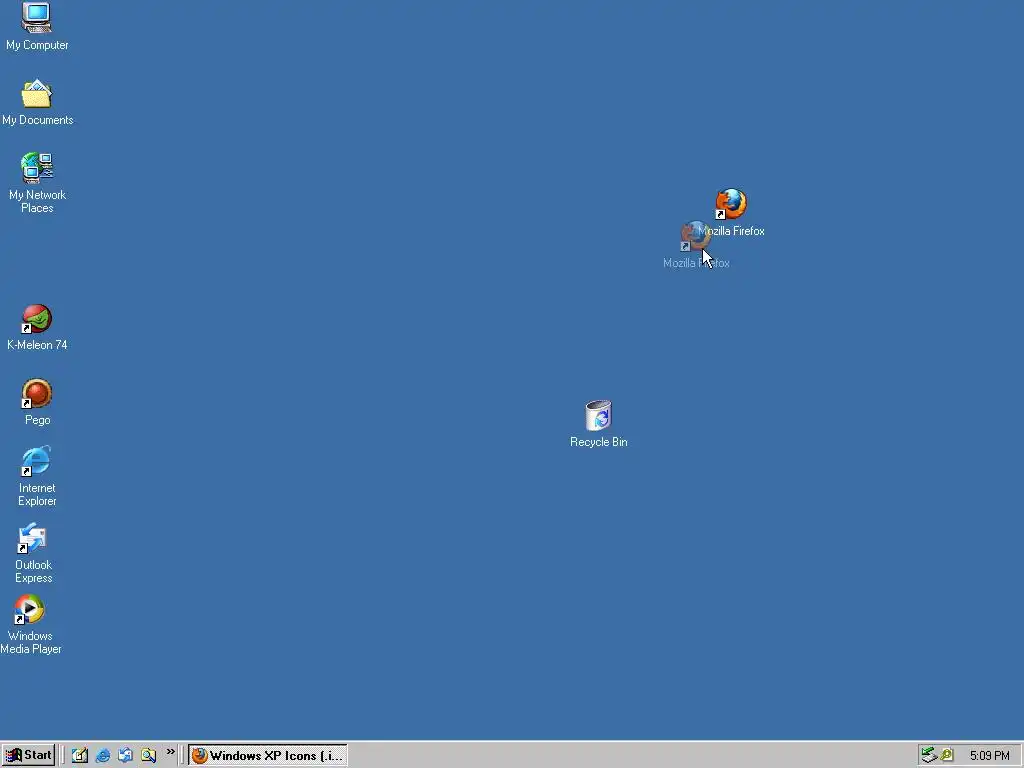Click the Recycle Bin label text
1024x768 pixels.
[x=599, y=442]
